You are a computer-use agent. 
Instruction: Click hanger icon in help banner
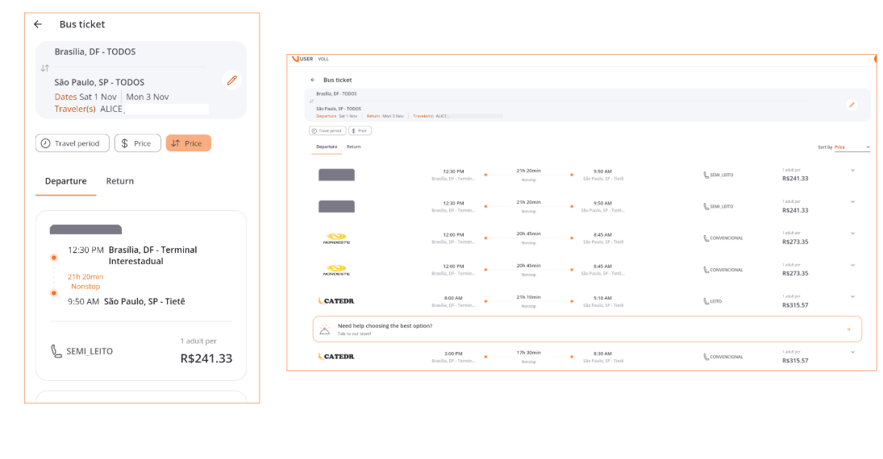pyautogui.click(x=324, y=329)
